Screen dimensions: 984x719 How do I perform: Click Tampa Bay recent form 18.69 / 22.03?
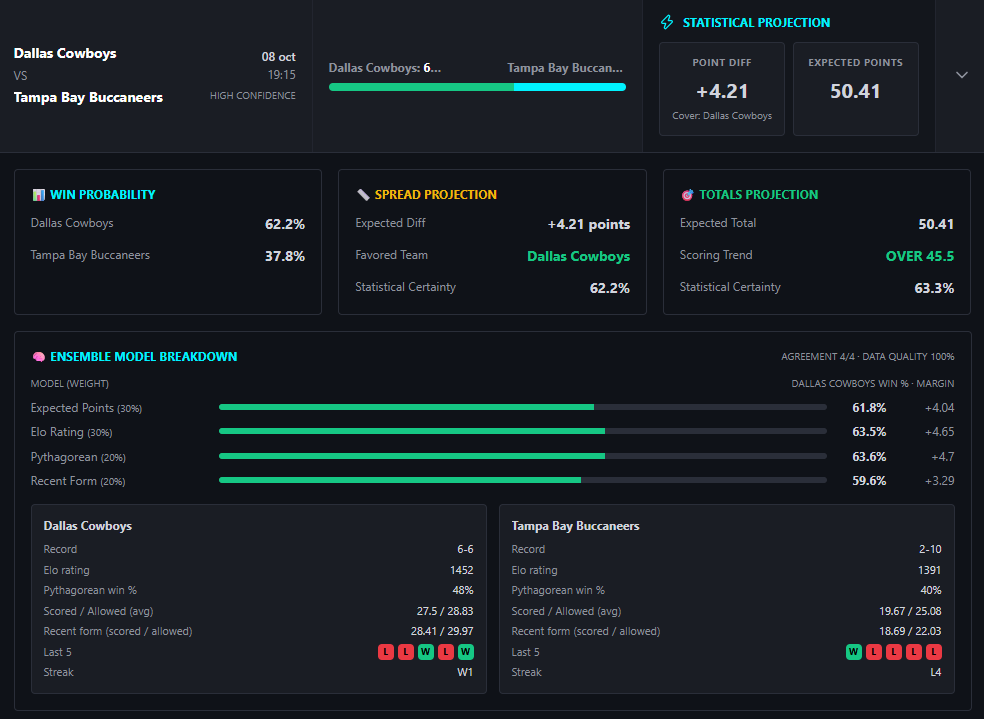(x=911, y=631)
